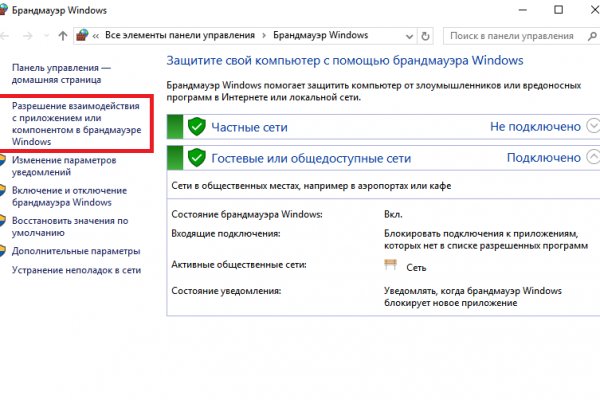Click the refresh button beside address bar

tap(423, 36)
